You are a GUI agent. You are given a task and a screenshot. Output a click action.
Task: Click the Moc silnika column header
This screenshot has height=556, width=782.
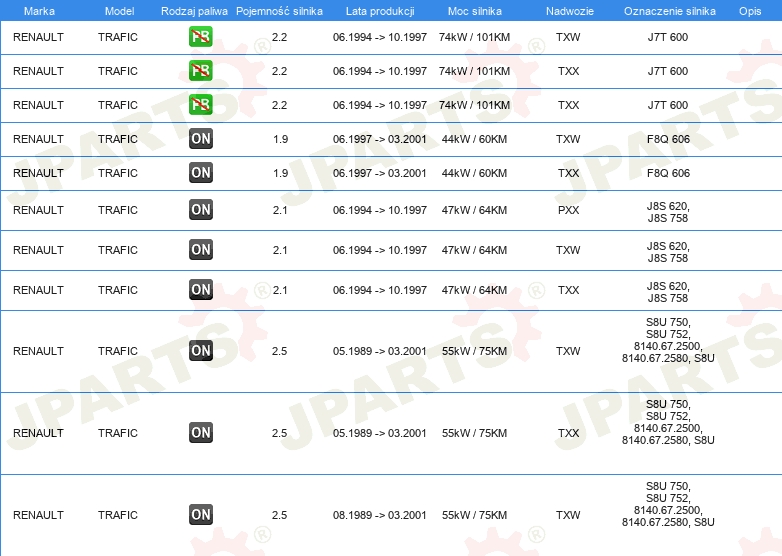tap(474, 10)
